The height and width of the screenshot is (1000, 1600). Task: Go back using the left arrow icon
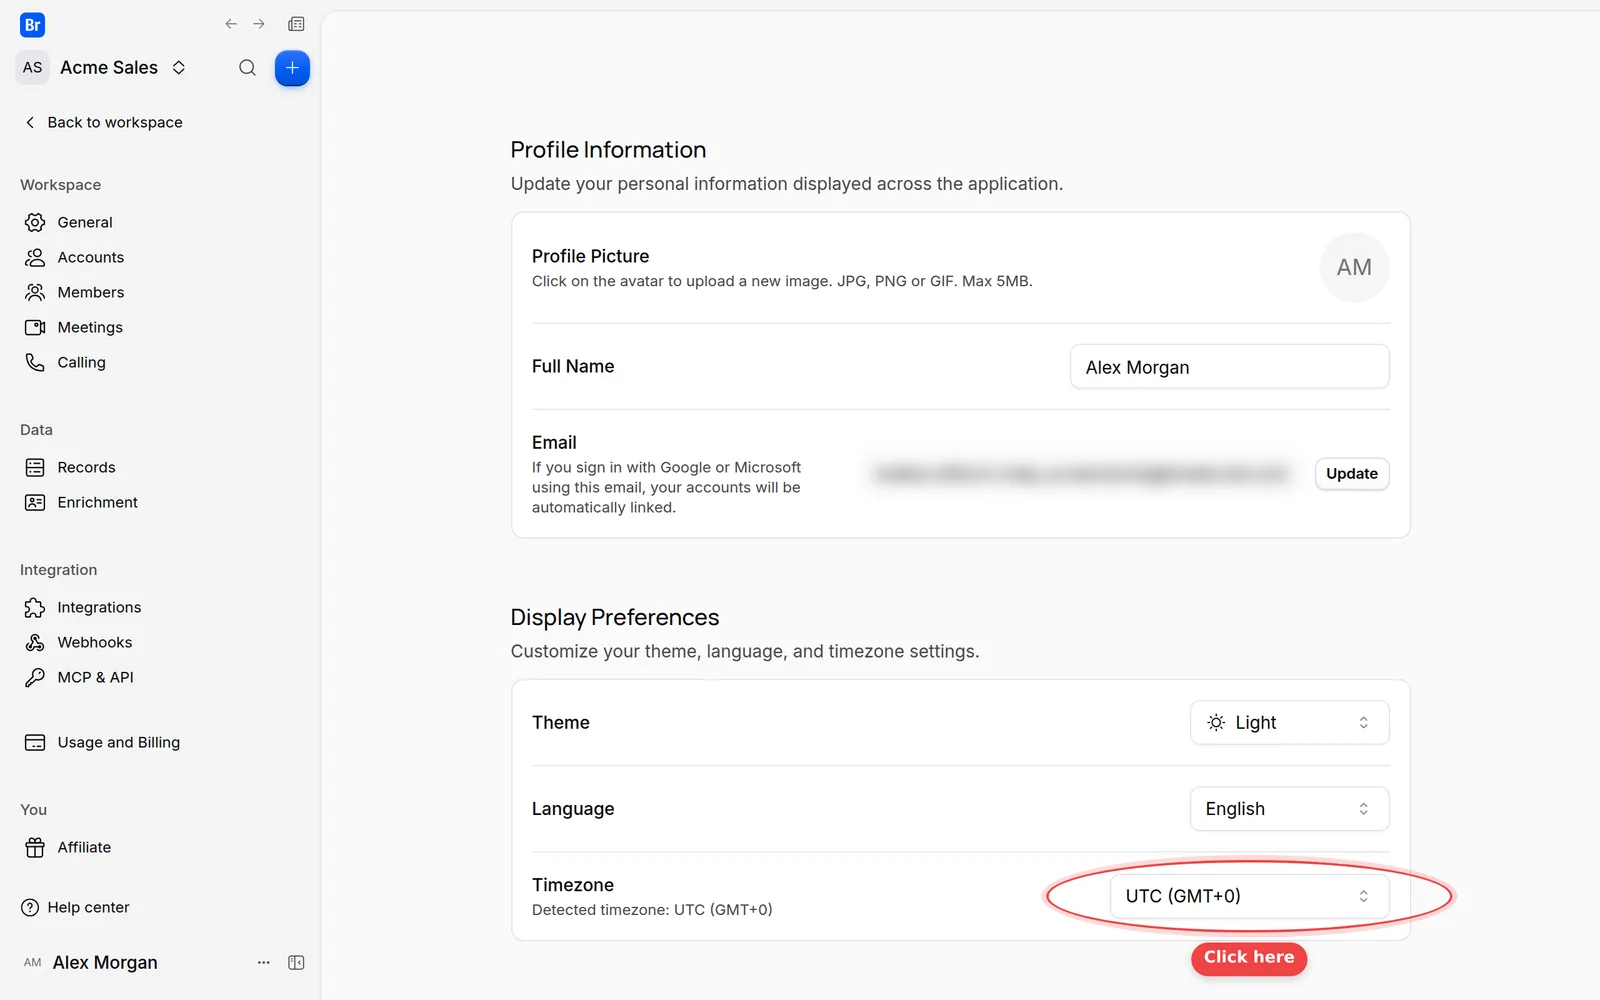231,24
